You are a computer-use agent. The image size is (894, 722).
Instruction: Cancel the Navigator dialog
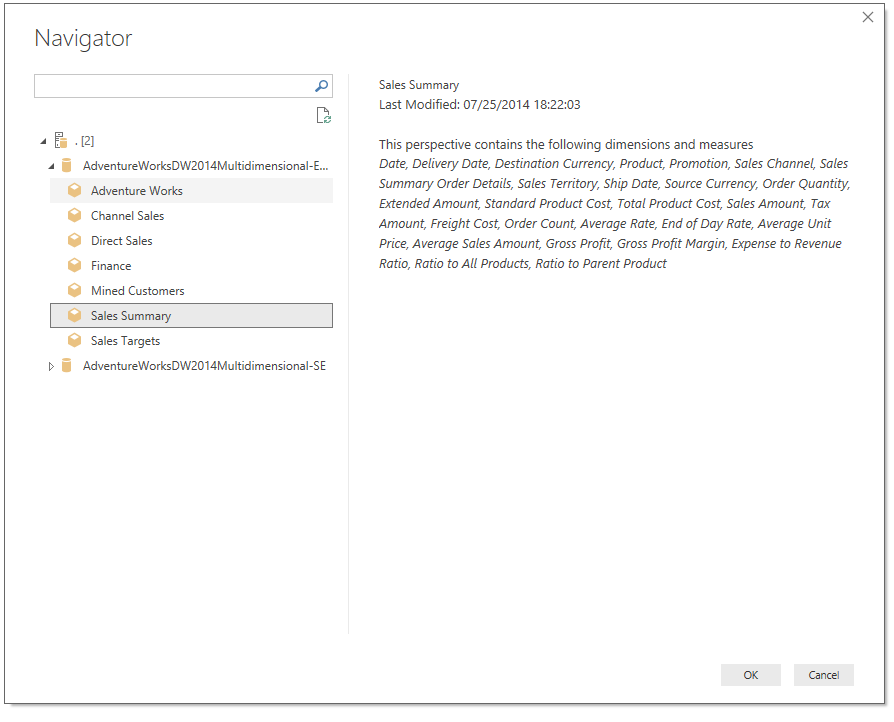coord(823,675)
